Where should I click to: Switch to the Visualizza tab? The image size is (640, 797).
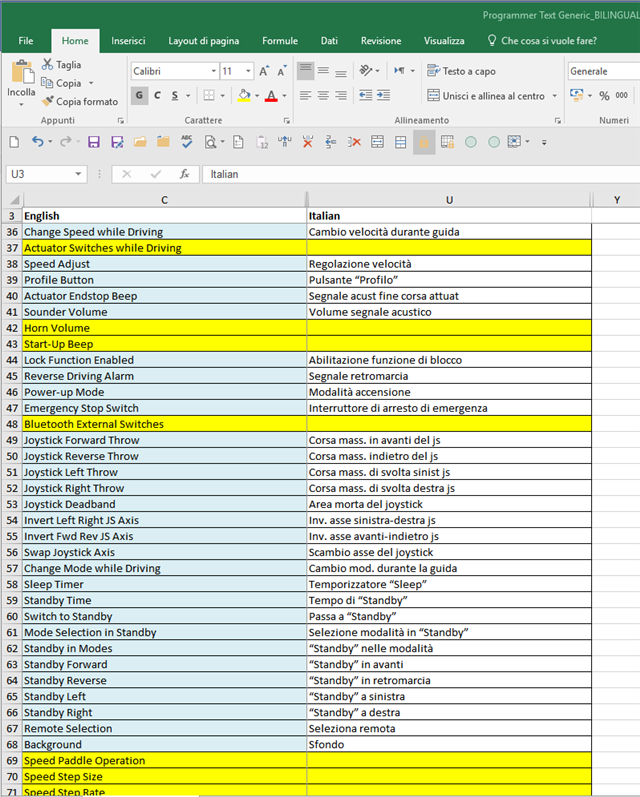coord(444,41)
